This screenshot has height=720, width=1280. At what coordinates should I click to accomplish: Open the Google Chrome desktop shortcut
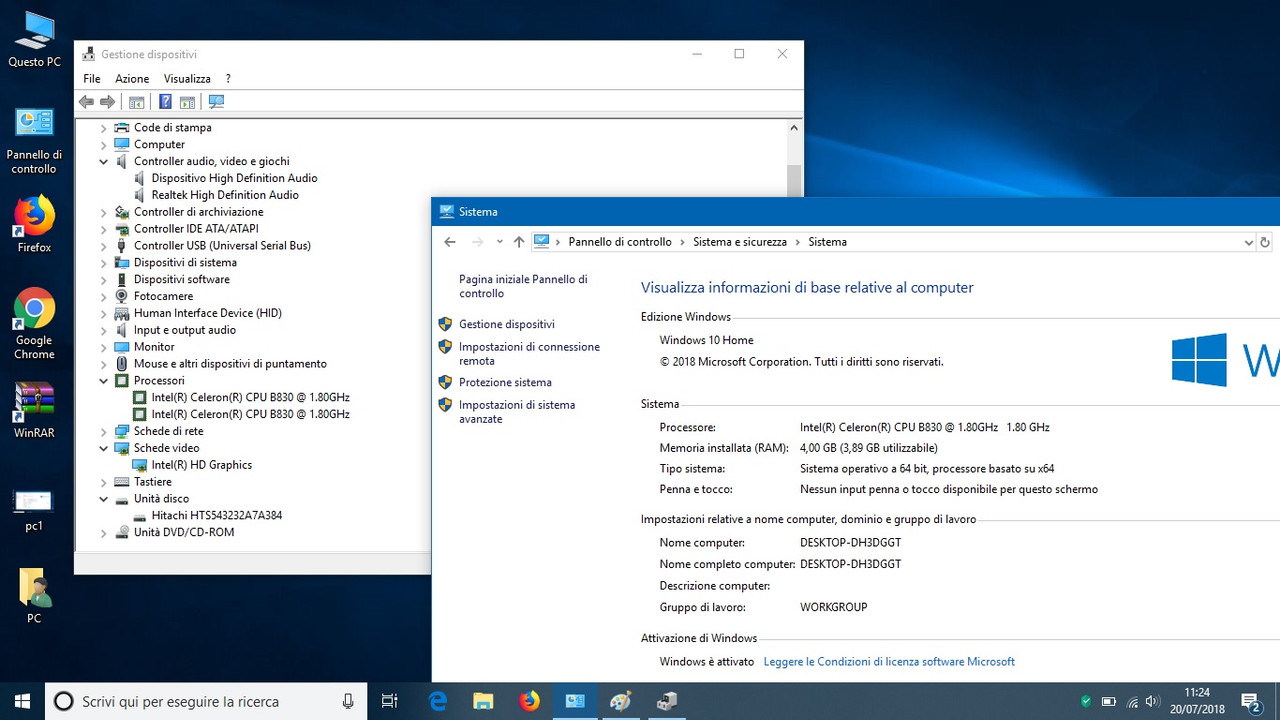[34, 324]
